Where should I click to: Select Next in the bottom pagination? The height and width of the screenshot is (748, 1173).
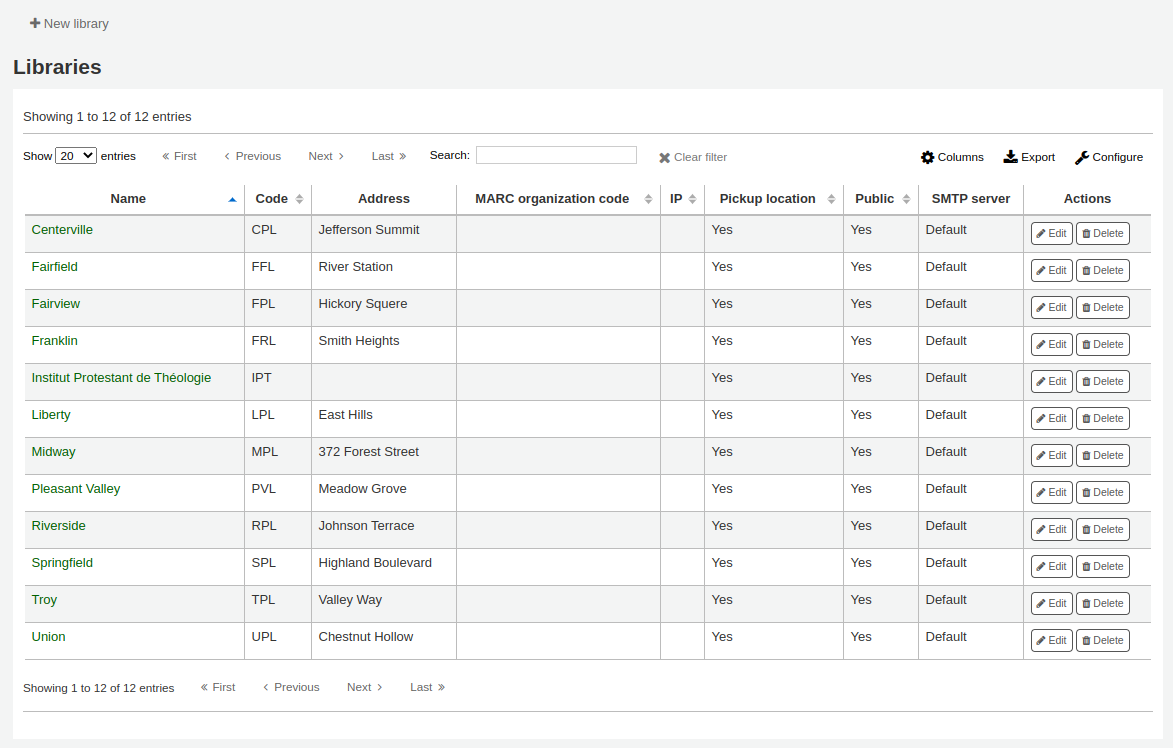pyautogui.click(x=363, y=687)
